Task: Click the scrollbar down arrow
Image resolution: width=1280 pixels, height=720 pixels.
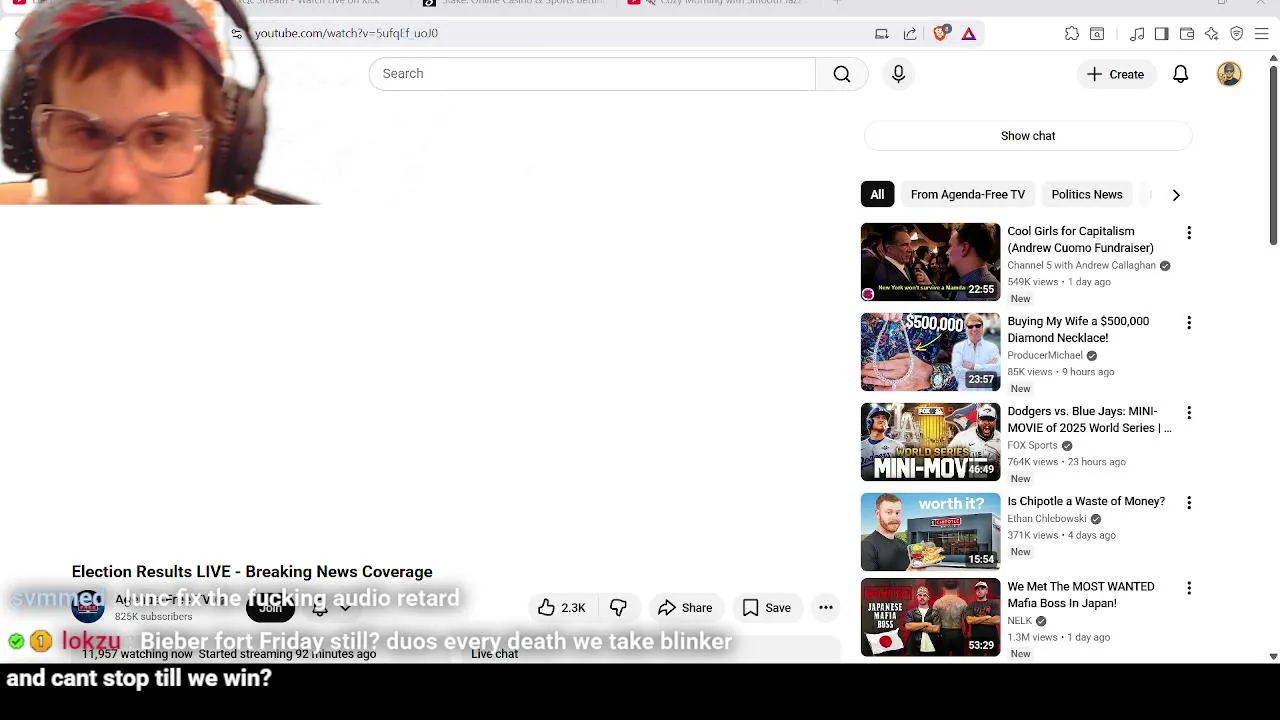Action: [1273, 656]
